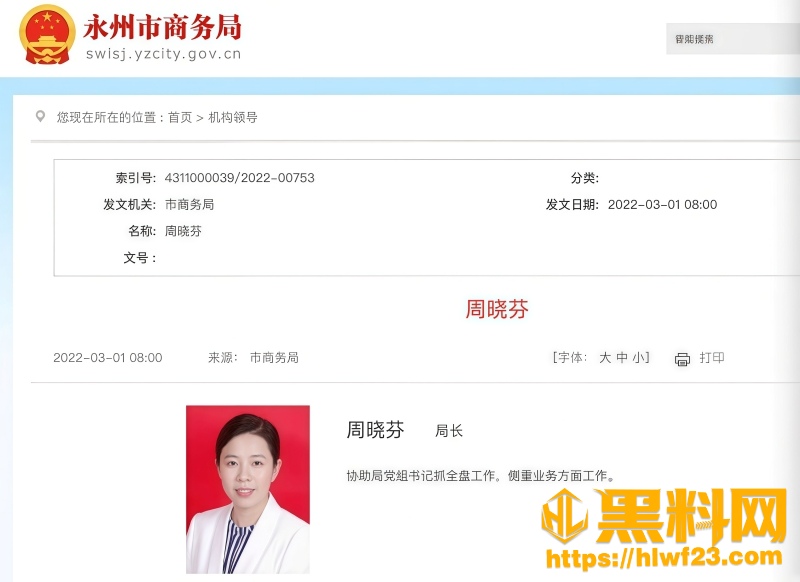Click the search input field
Viewport: 800px width, 582px height.
click(x=733, y=39)
